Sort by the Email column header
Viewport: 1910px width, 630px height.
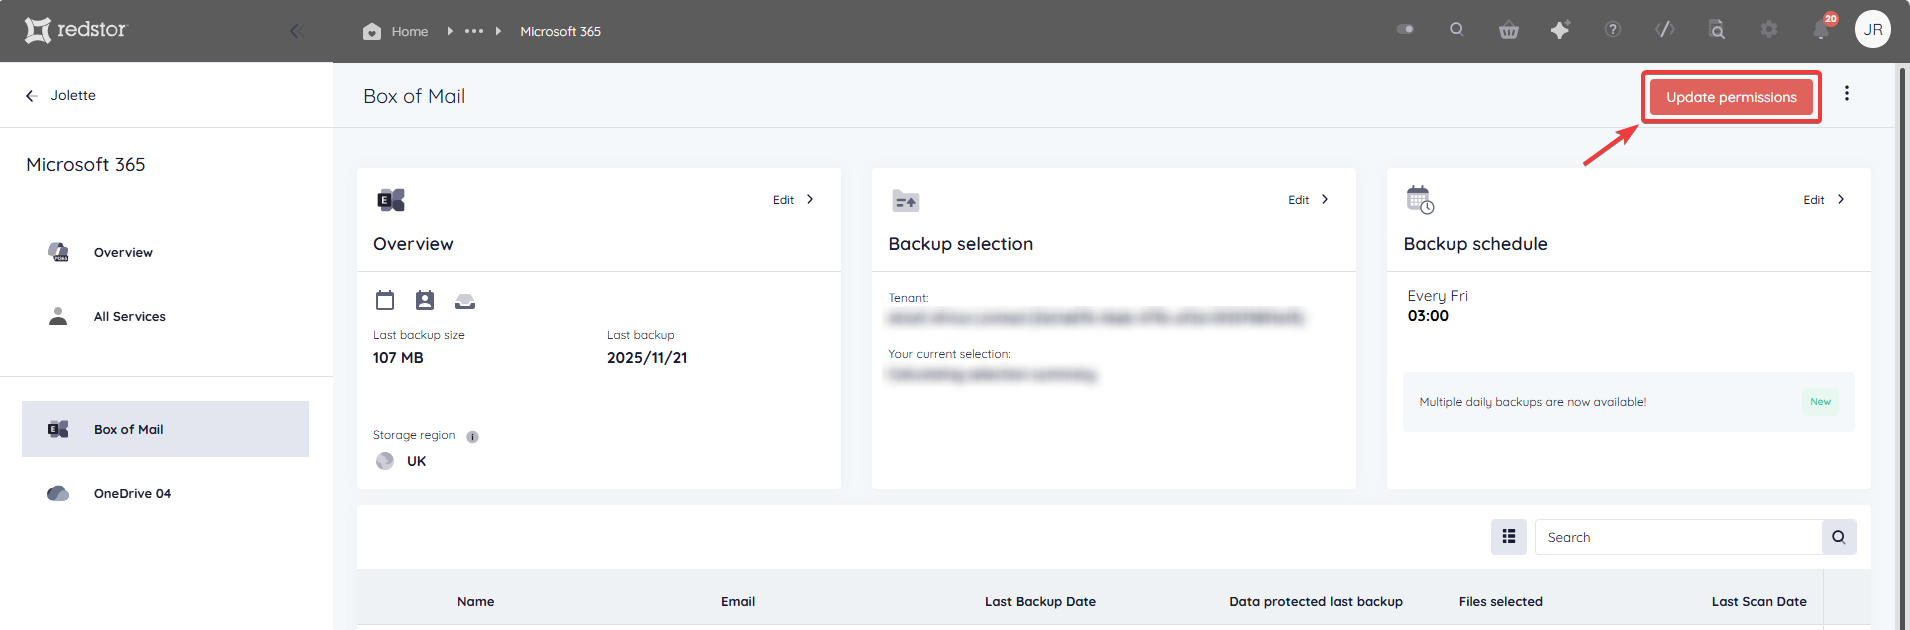click(738, 601)
